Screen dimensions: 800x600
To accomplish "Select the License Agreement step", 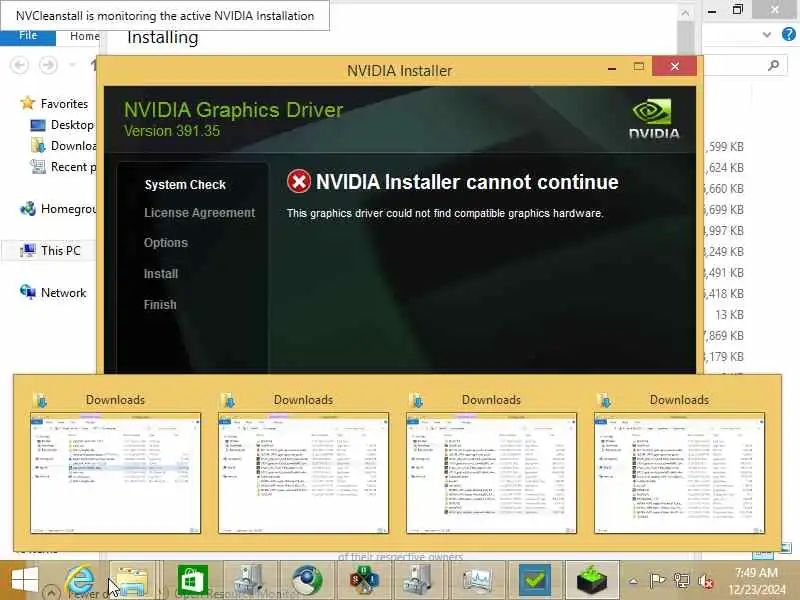I will [199, 213].
